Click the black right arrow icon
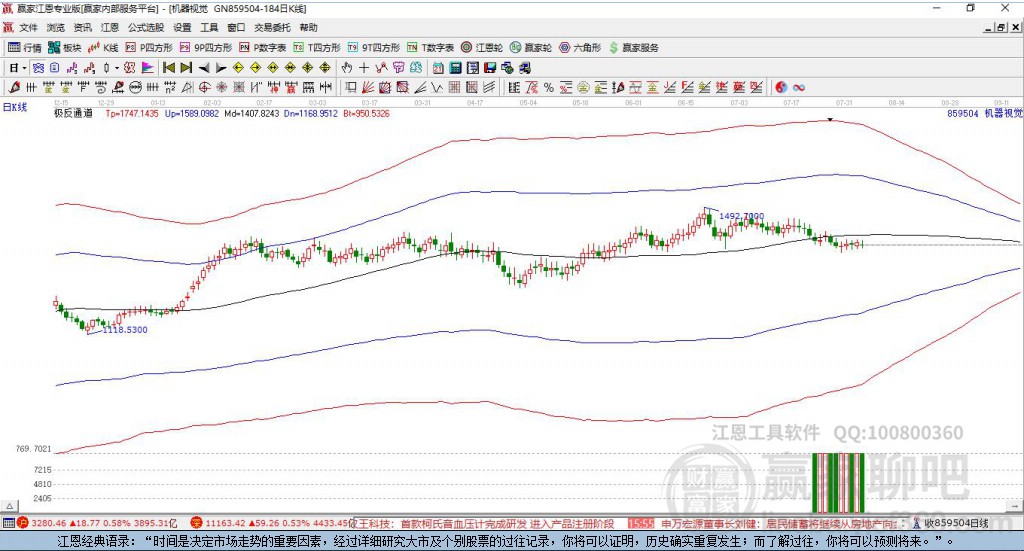Image resolution: width=1024 pixels, height=551 pixels. point(221,68)
